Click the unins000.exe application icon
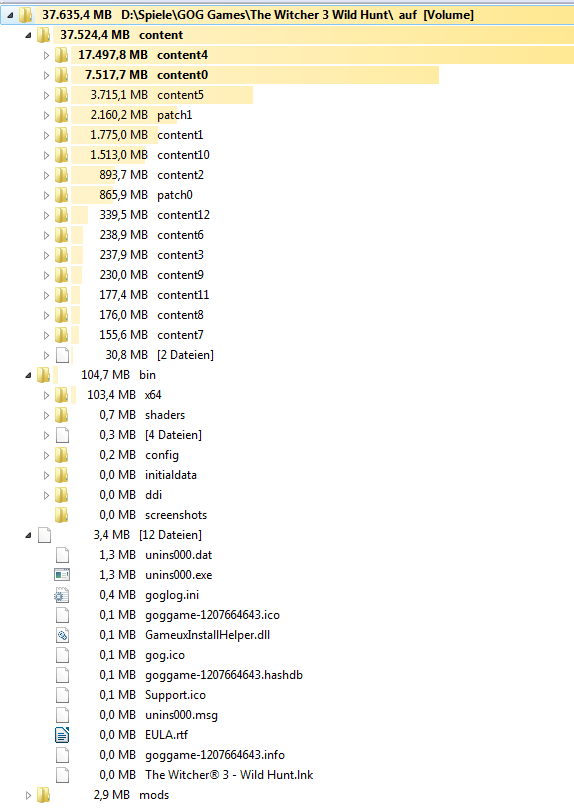This screenshot has width=574, height=812. point(62,575)
